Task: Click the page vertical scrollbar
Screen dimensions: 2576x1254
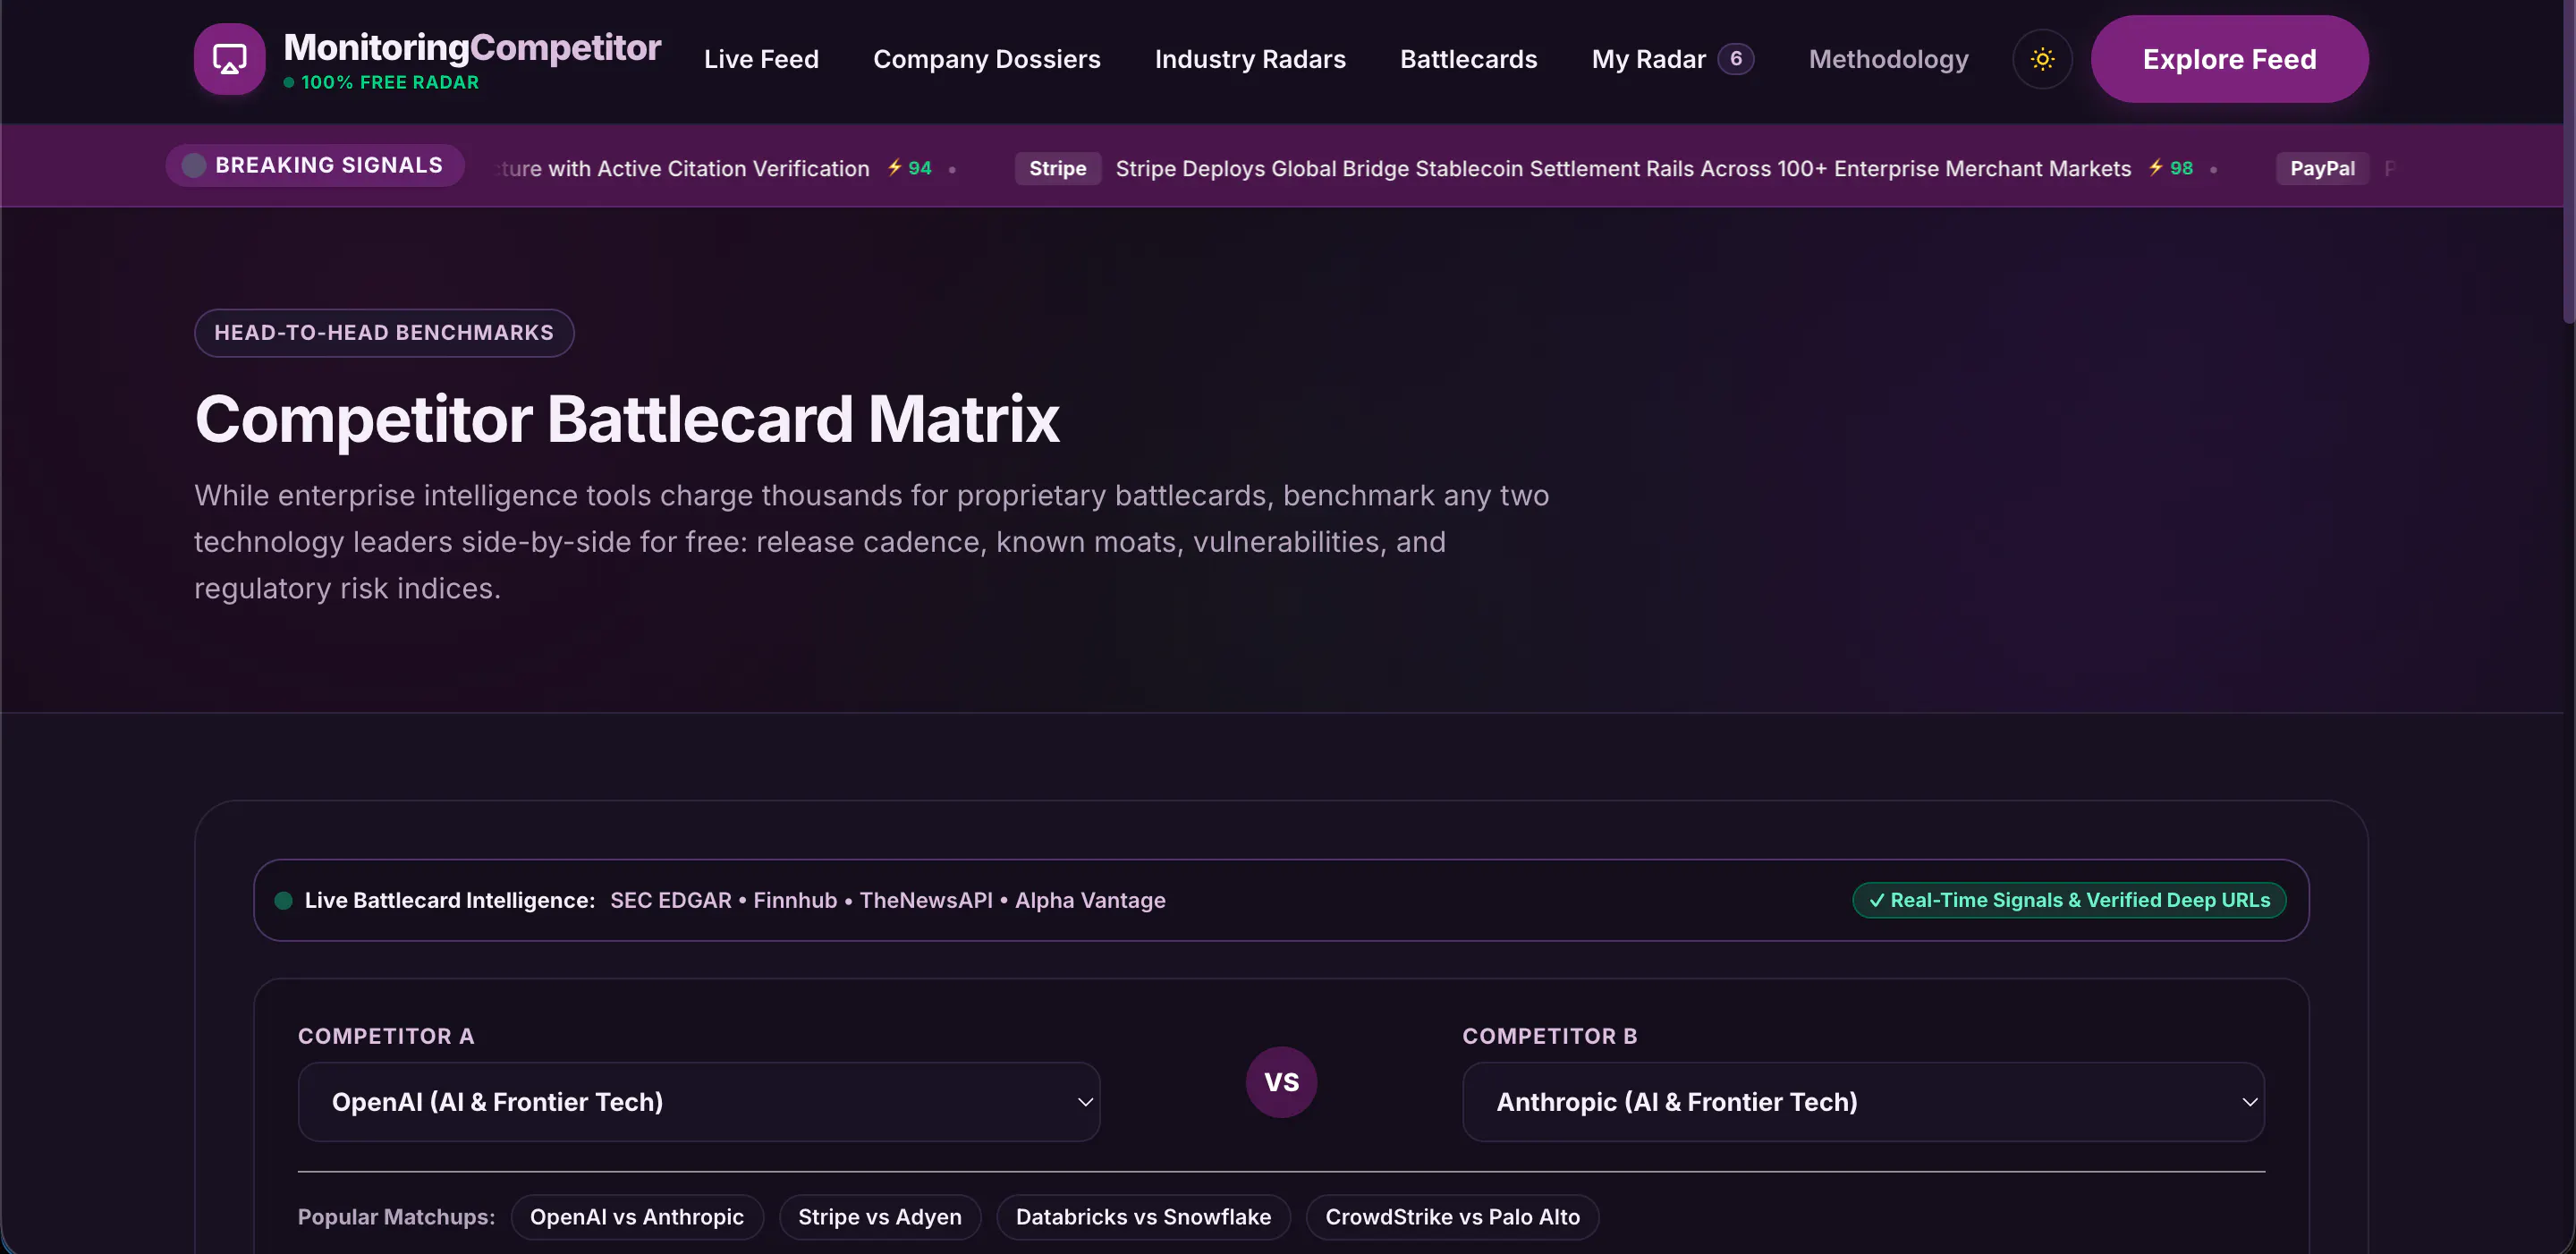Action: [2569, 160]
